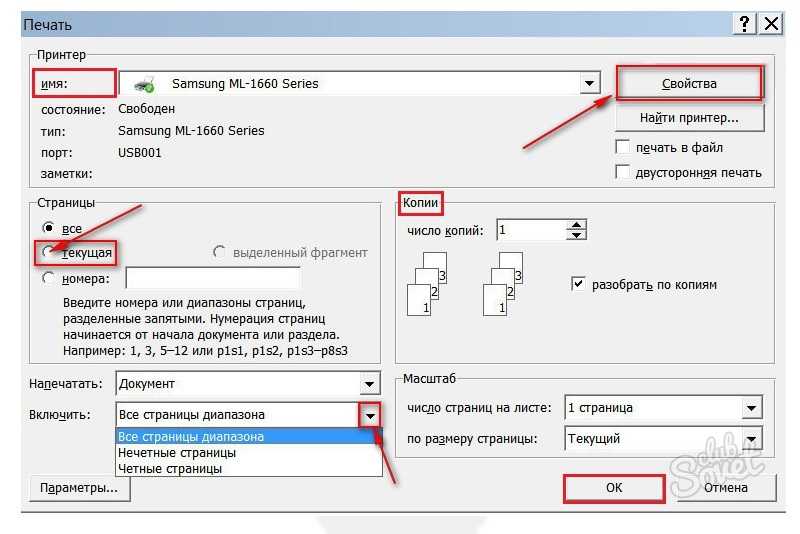
Task: Confirm printing with the OK button
Action: [x=614, y=488]
